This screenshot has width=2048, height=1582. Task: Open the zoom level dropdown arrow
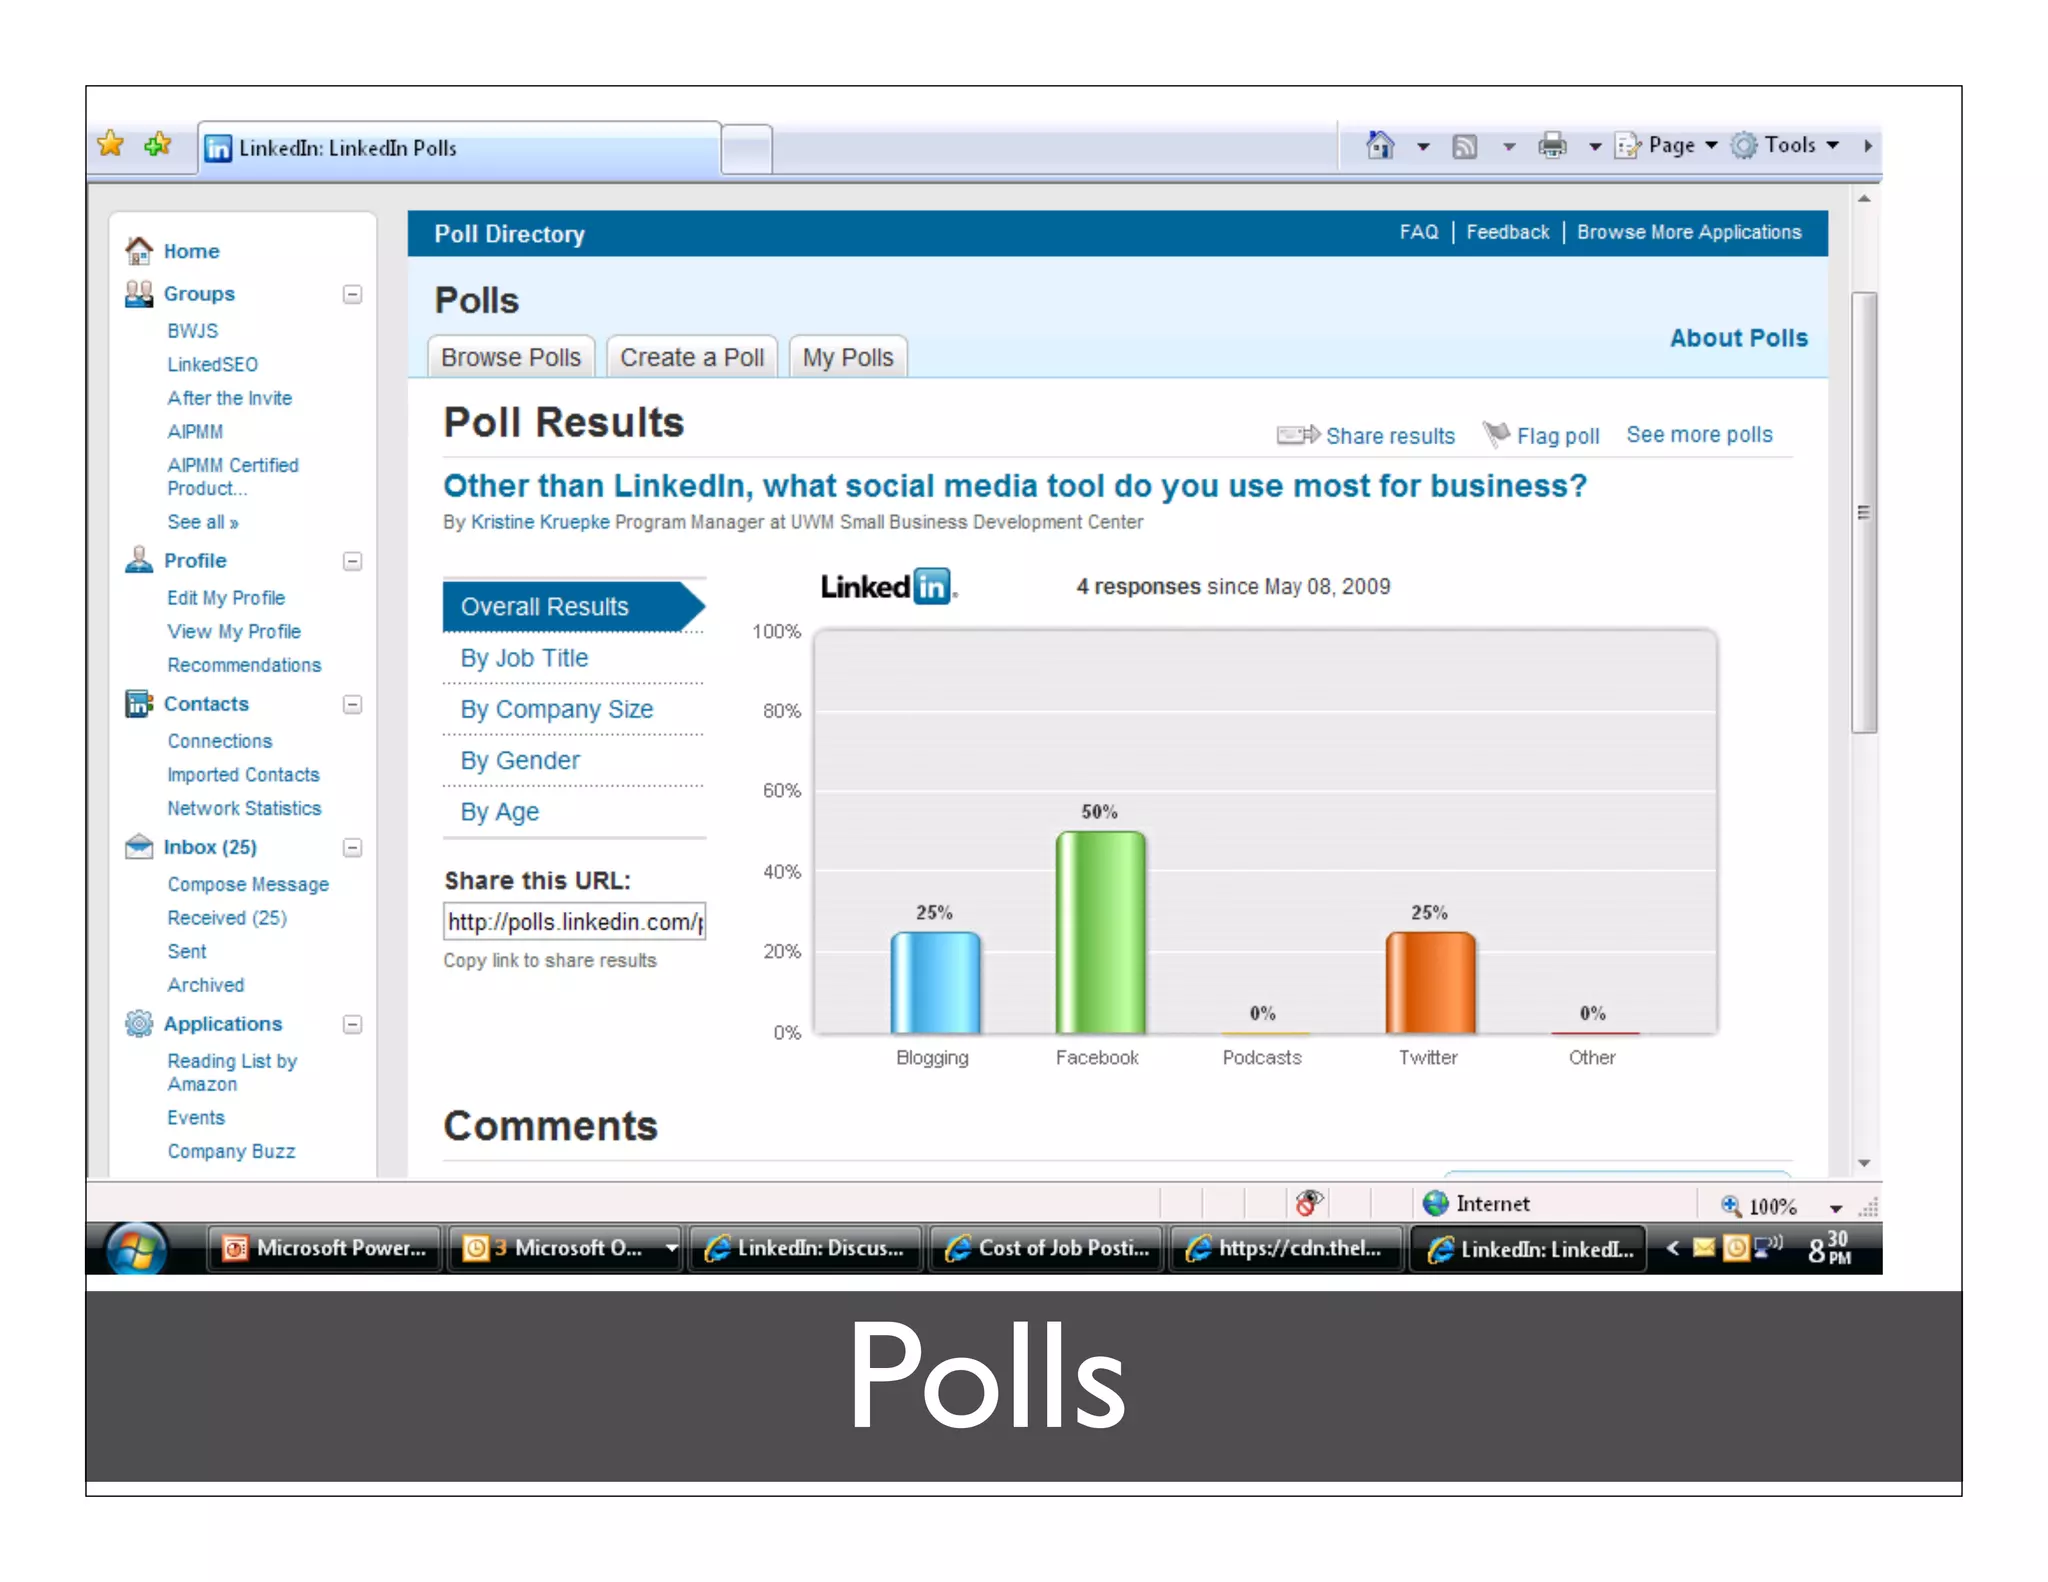point(1836,1208)
